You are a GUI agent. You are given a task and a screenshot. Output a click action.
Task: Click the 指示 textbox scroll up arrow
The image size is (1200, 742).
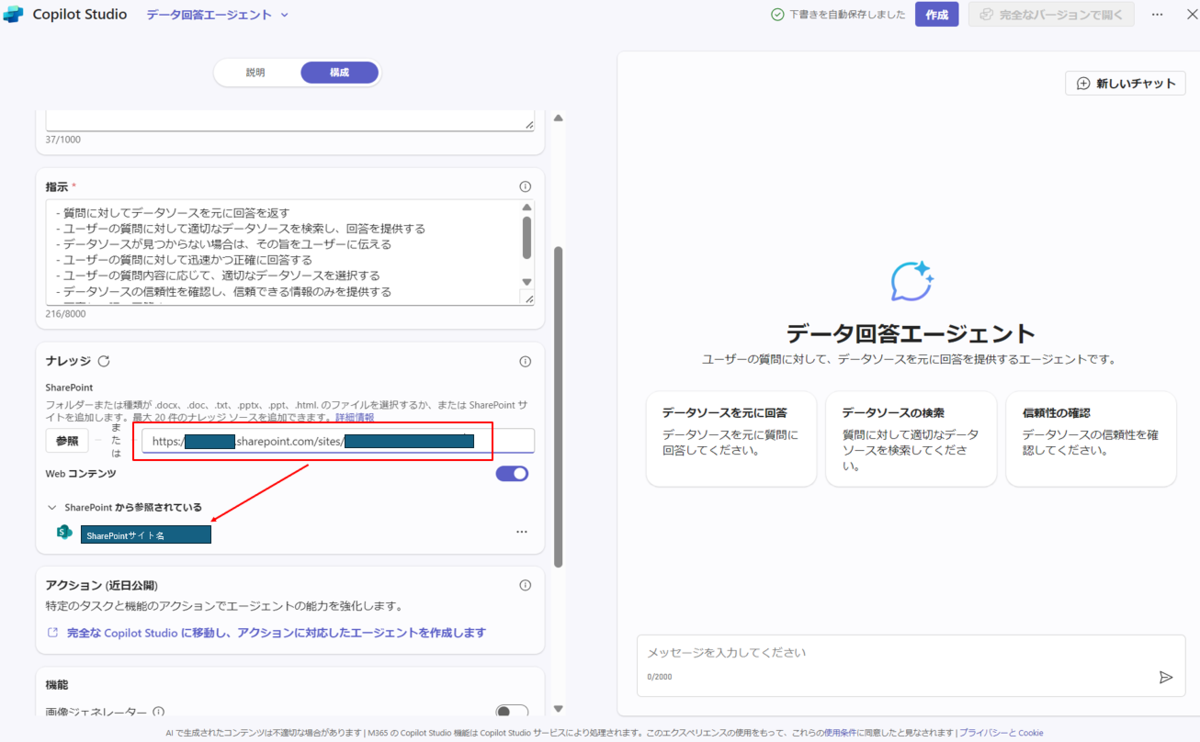coord(527,207)
